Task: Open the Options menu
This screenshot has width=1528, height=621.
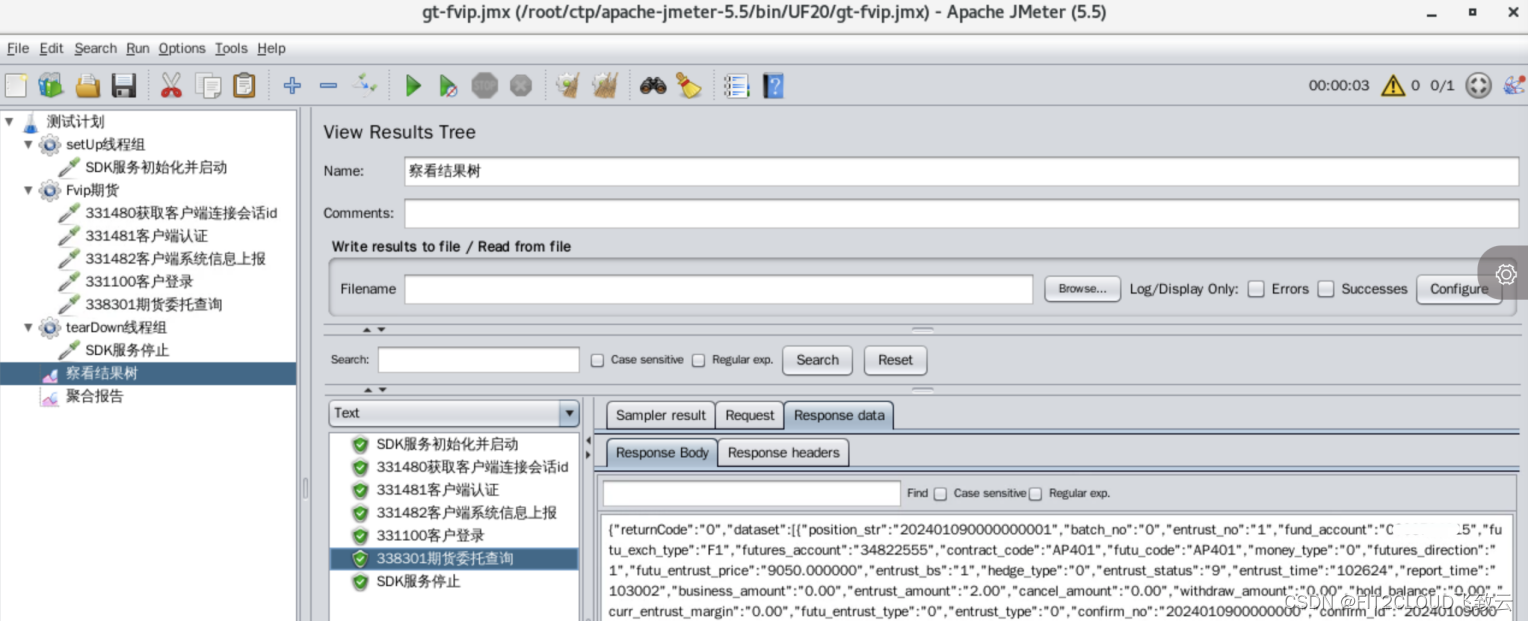Action: point(182,48)
